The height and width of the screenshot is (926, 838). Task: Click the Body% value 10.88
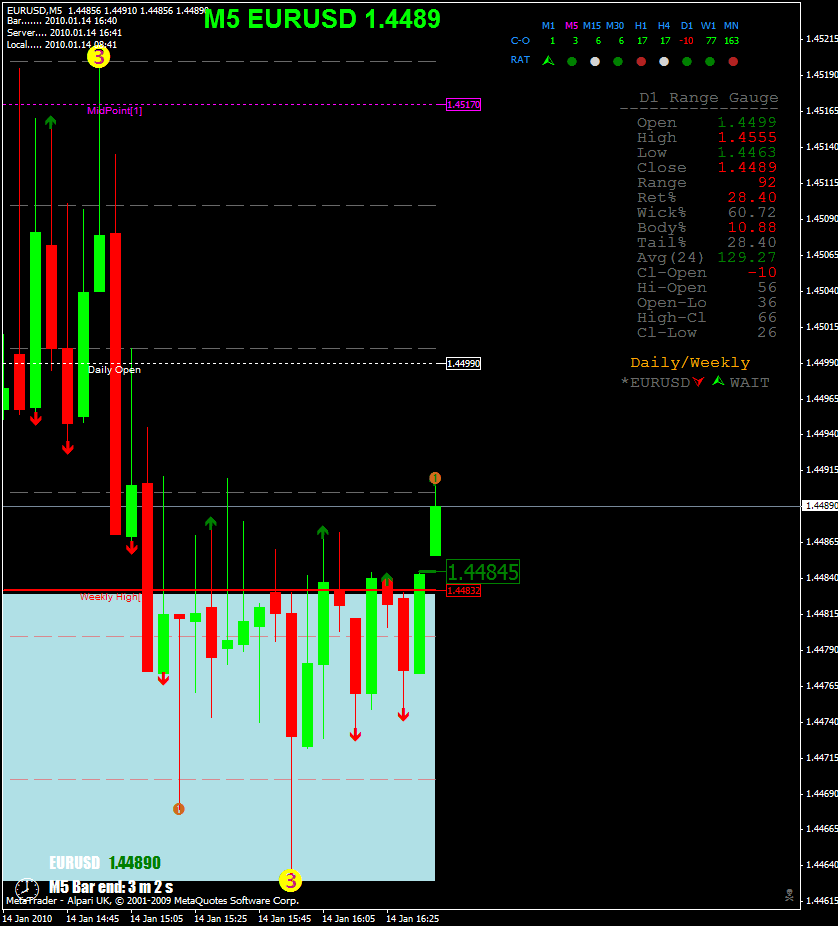pyautogui.click(x=752, y=227)
